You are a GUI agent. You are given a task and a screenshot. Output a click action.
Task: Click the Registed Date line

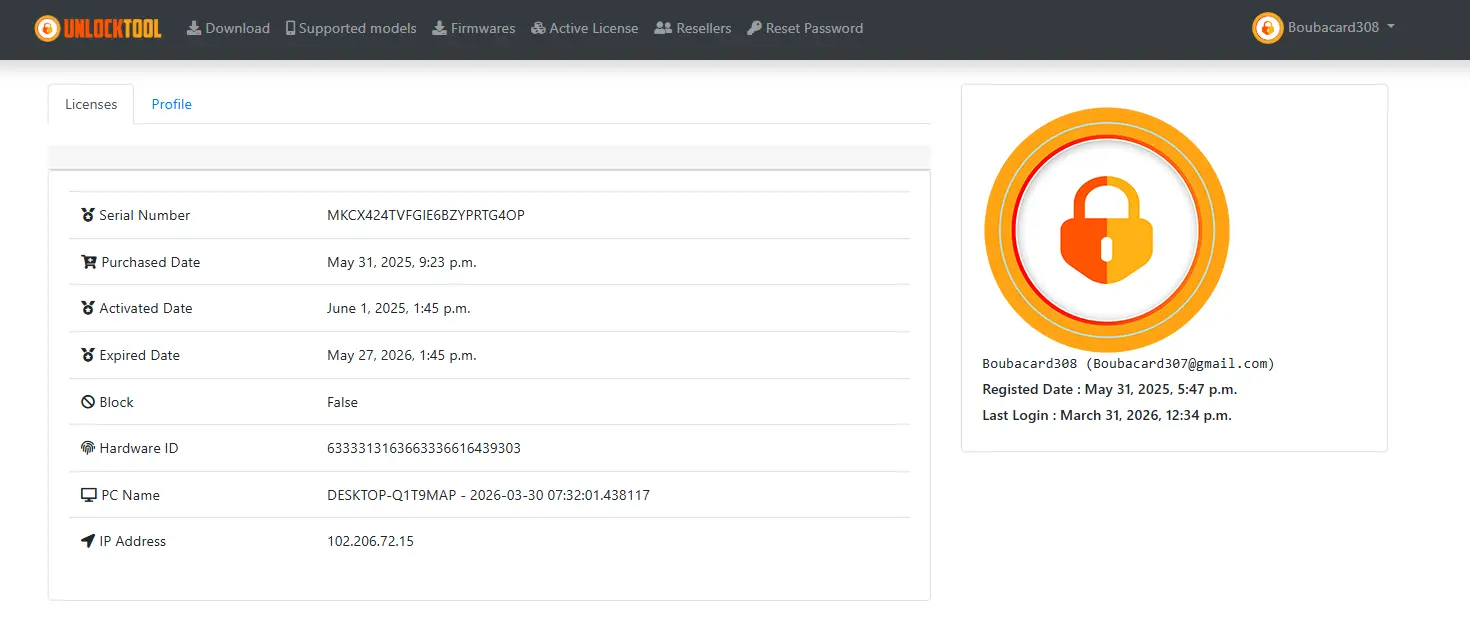pyautogui.click(x=1110, y=389)
